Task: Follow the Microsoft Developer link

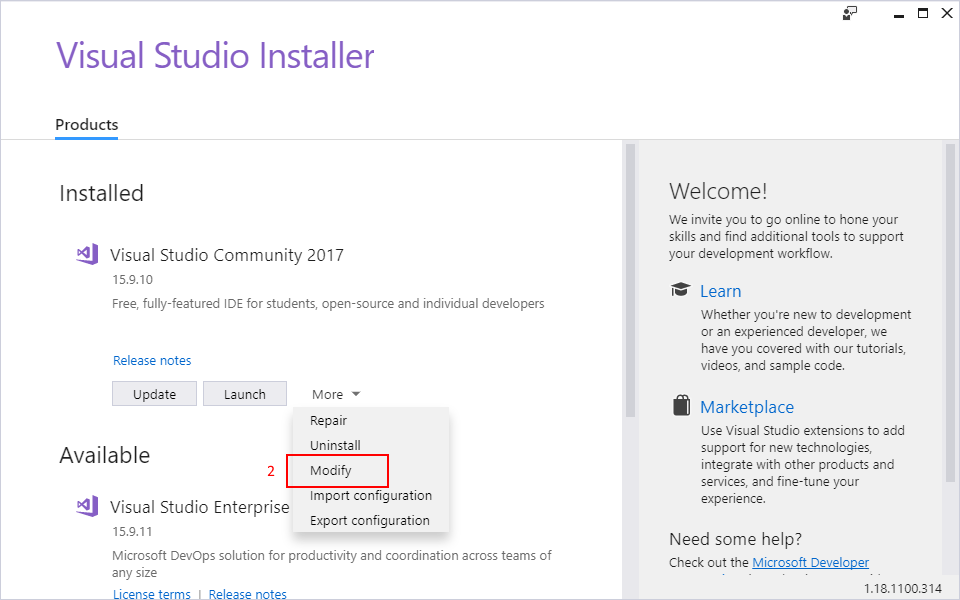Action: [810, 562]
